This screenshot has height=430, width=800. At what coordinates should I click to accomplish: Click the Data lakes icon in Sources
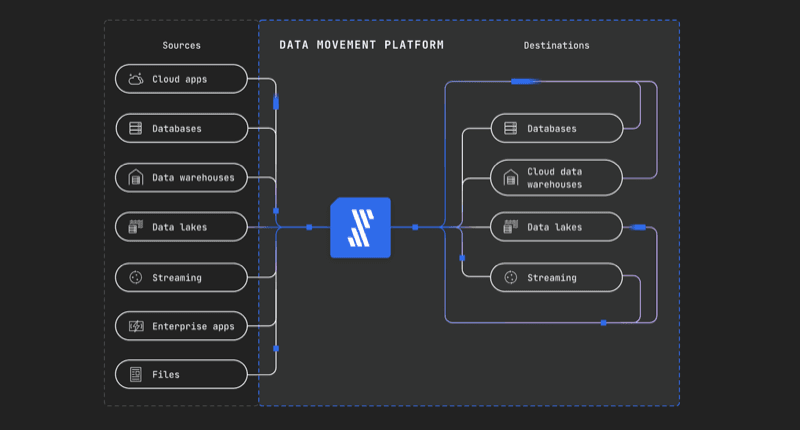click(x=135, y=227)
